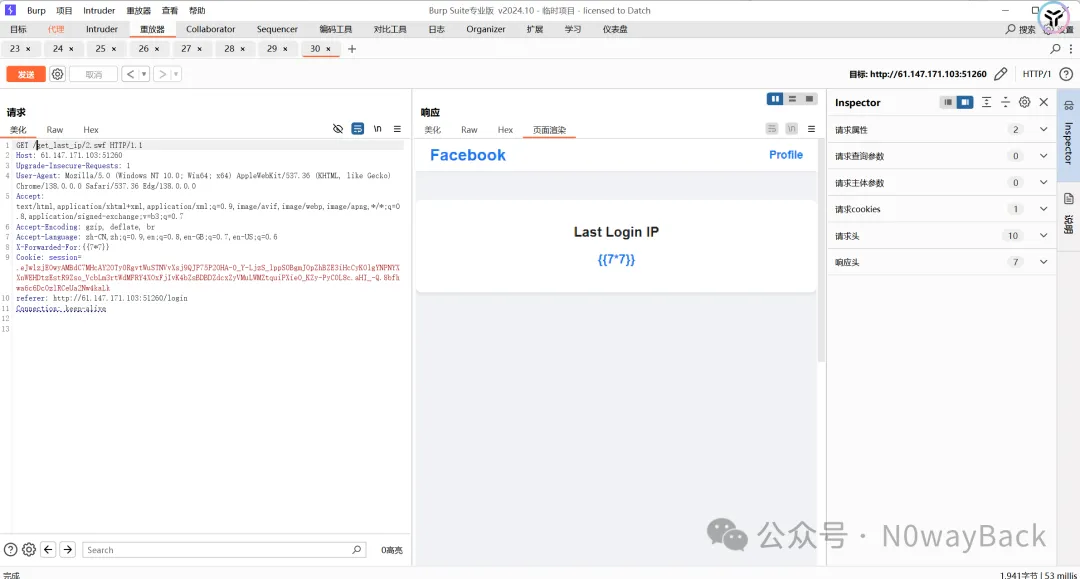Click previous search match arrow
1080x579 pixels.
point(48,549)
